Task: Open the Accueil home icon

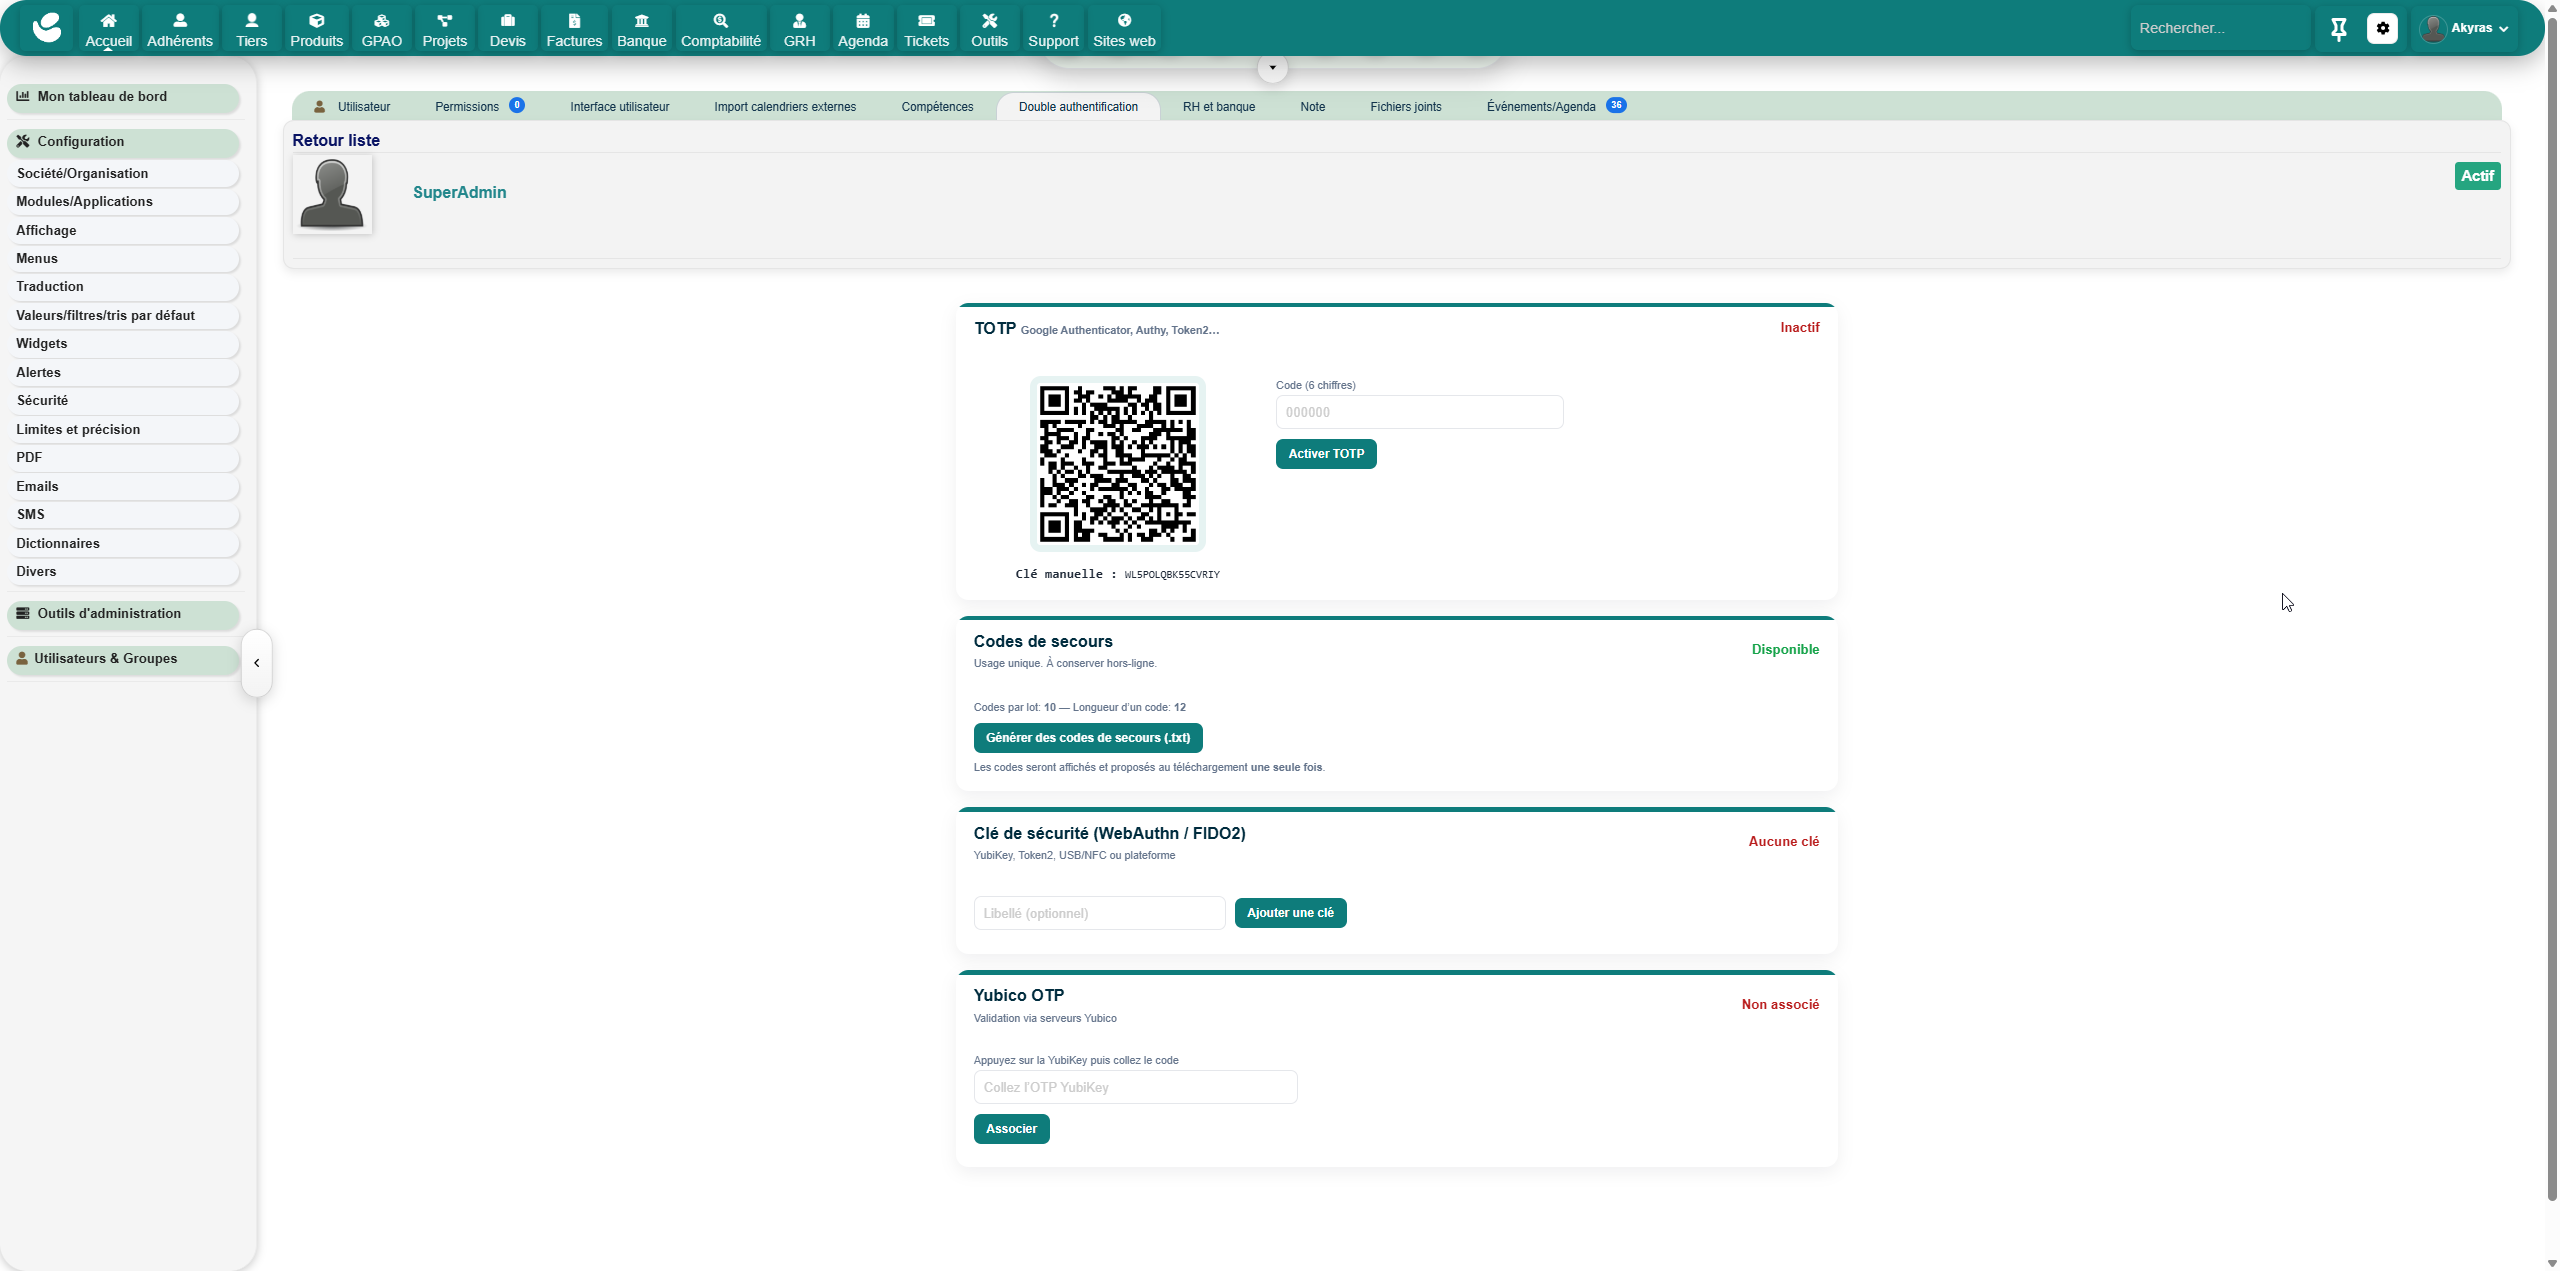Action: (x=108, y=21)
